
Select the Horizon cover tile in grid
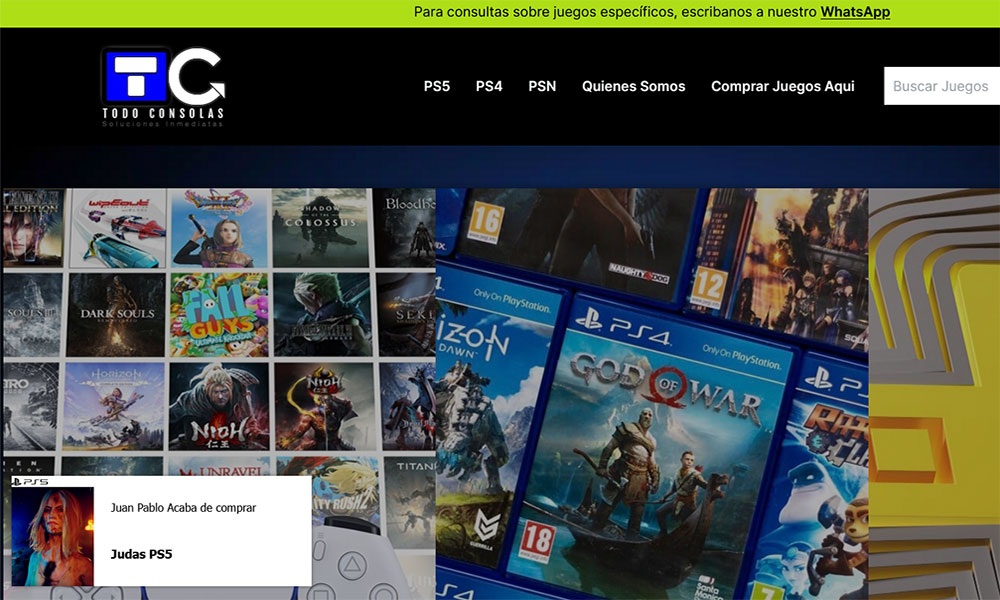(x=116, y=405)
